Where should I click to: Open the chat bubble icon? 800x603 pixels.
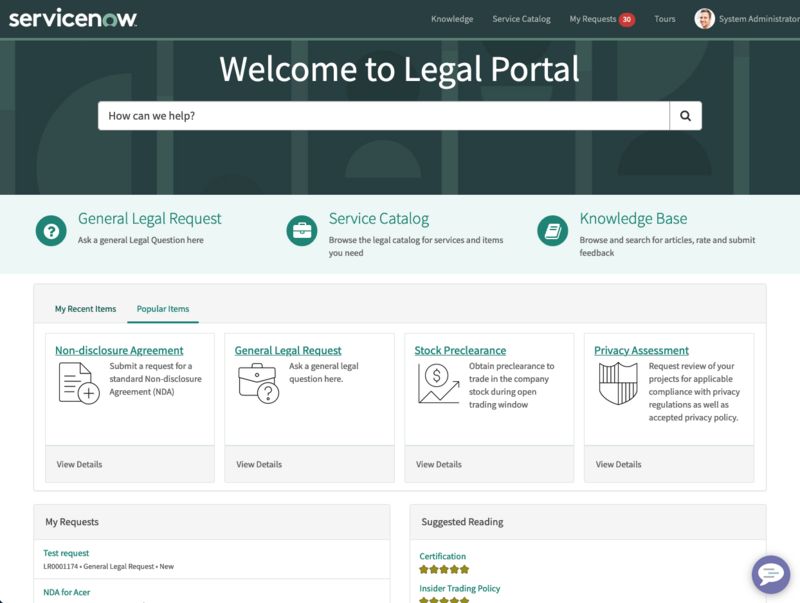coord(770,574)
